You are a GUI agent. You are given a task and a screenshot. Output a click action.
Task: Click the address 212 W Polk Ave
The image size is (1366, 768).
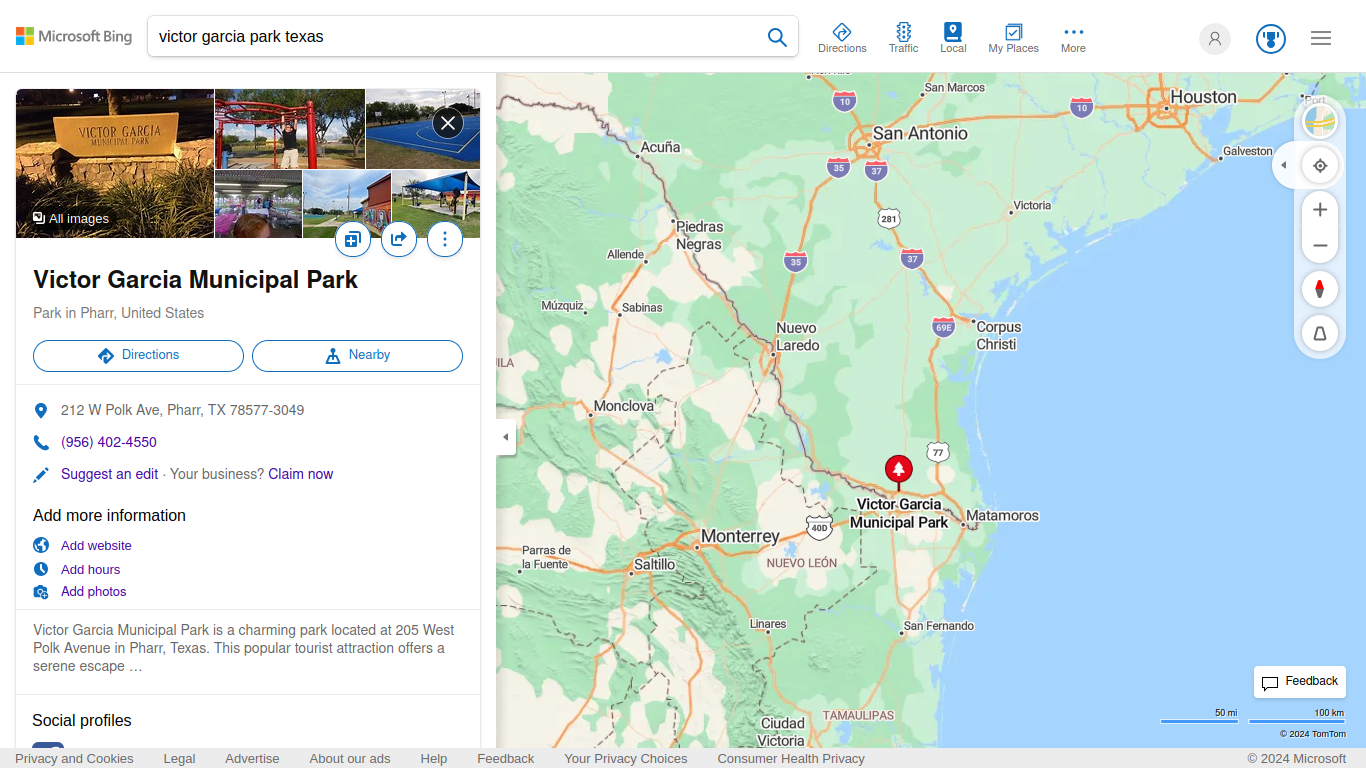pyautogui.click(x=182, y=410)
